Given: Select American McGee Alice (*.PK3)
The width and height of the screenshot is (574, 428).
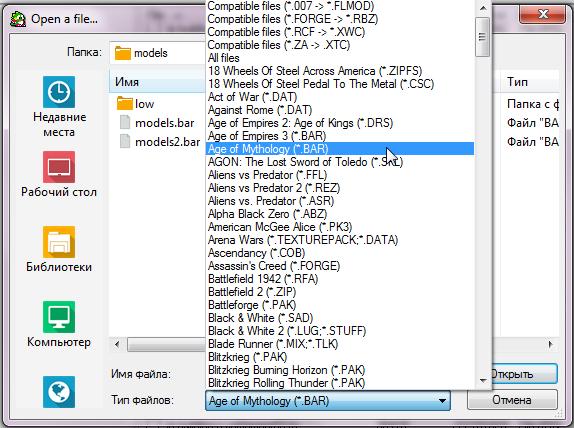Looking at the screenshot, I should tap(340, 227).
